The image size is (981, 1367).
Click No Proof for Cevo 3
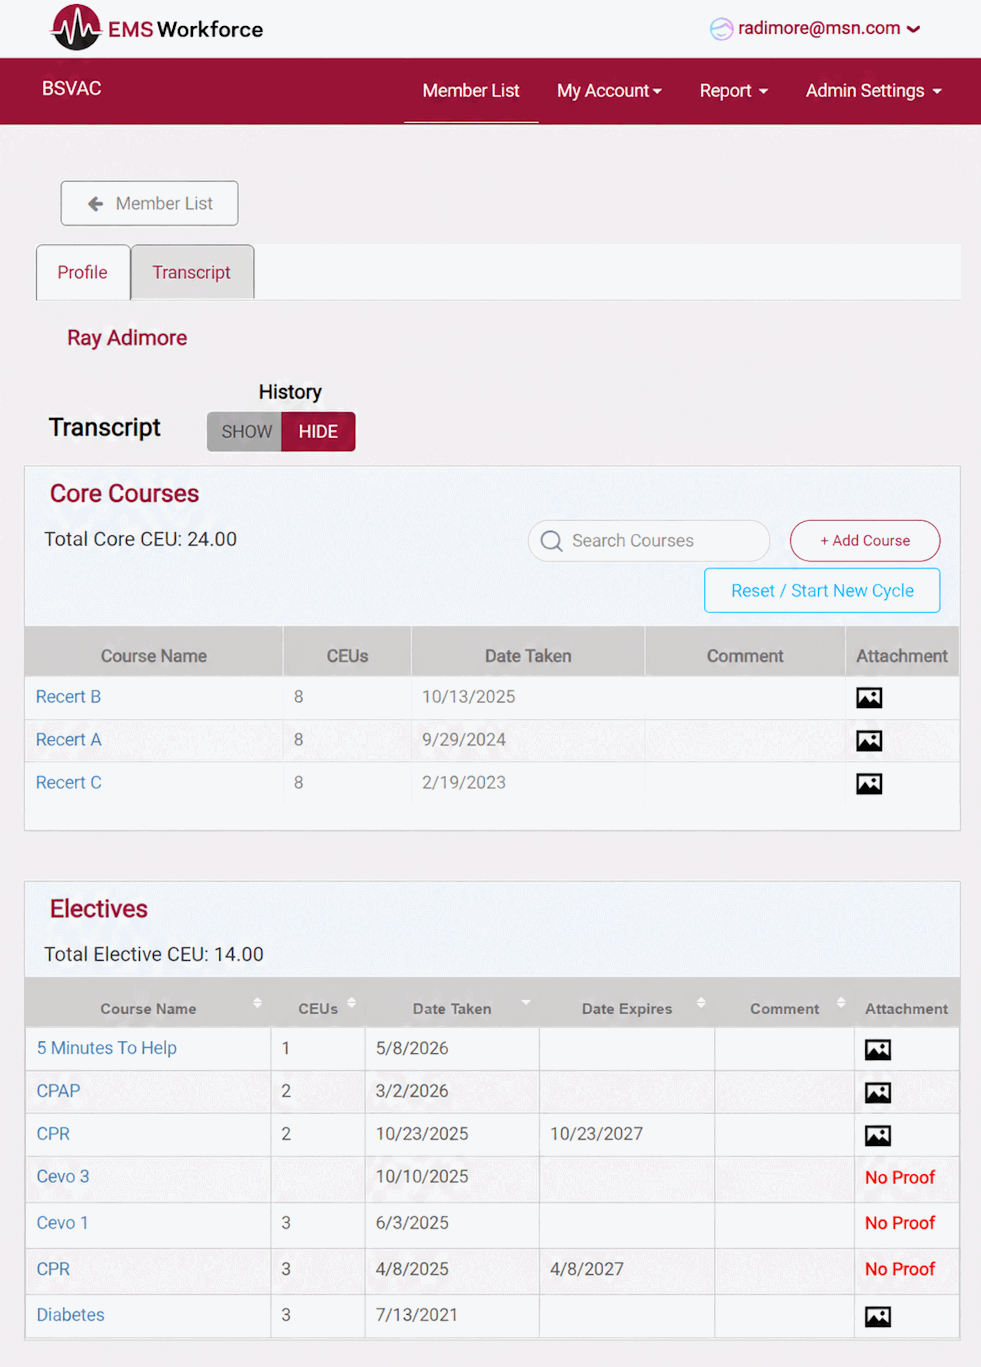pos(900,1178)
